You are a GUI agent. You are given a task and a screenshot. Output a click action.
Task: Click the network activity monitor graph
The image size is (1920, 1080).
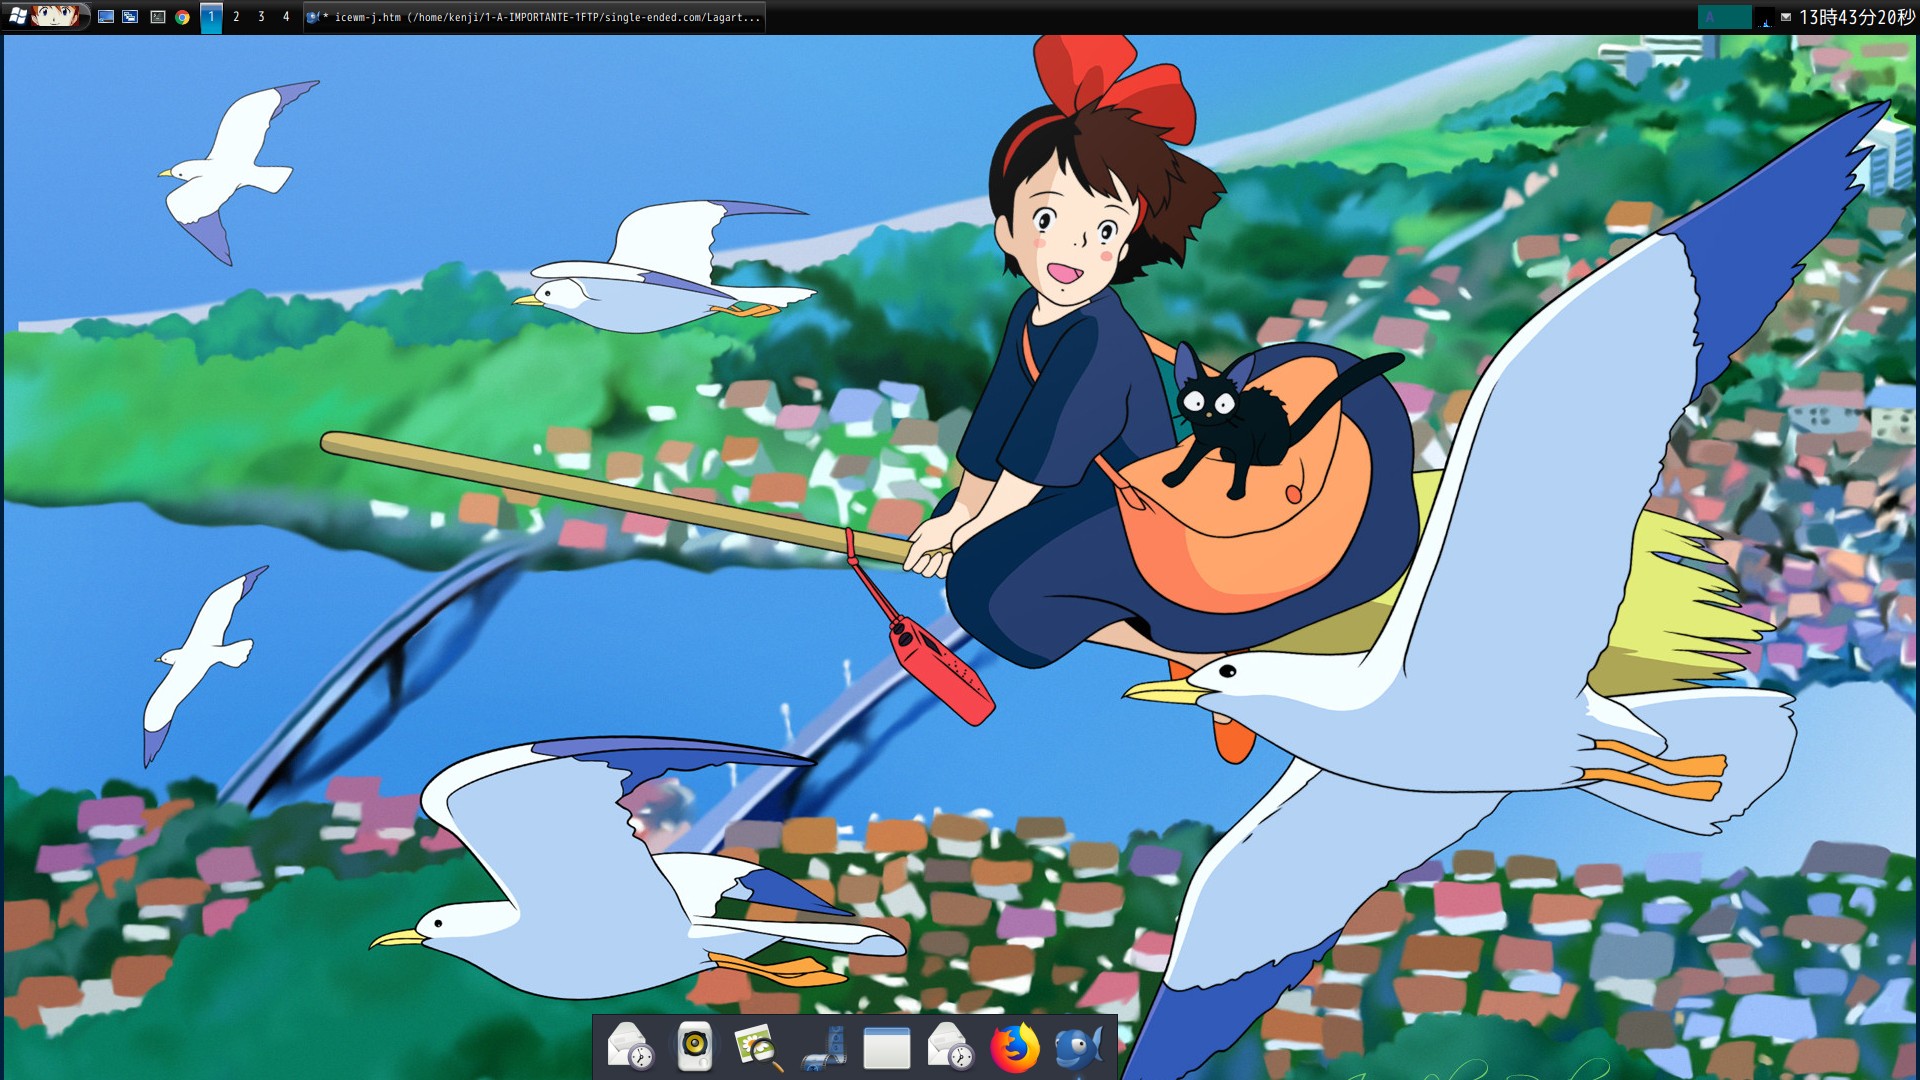pos(1765,17)
